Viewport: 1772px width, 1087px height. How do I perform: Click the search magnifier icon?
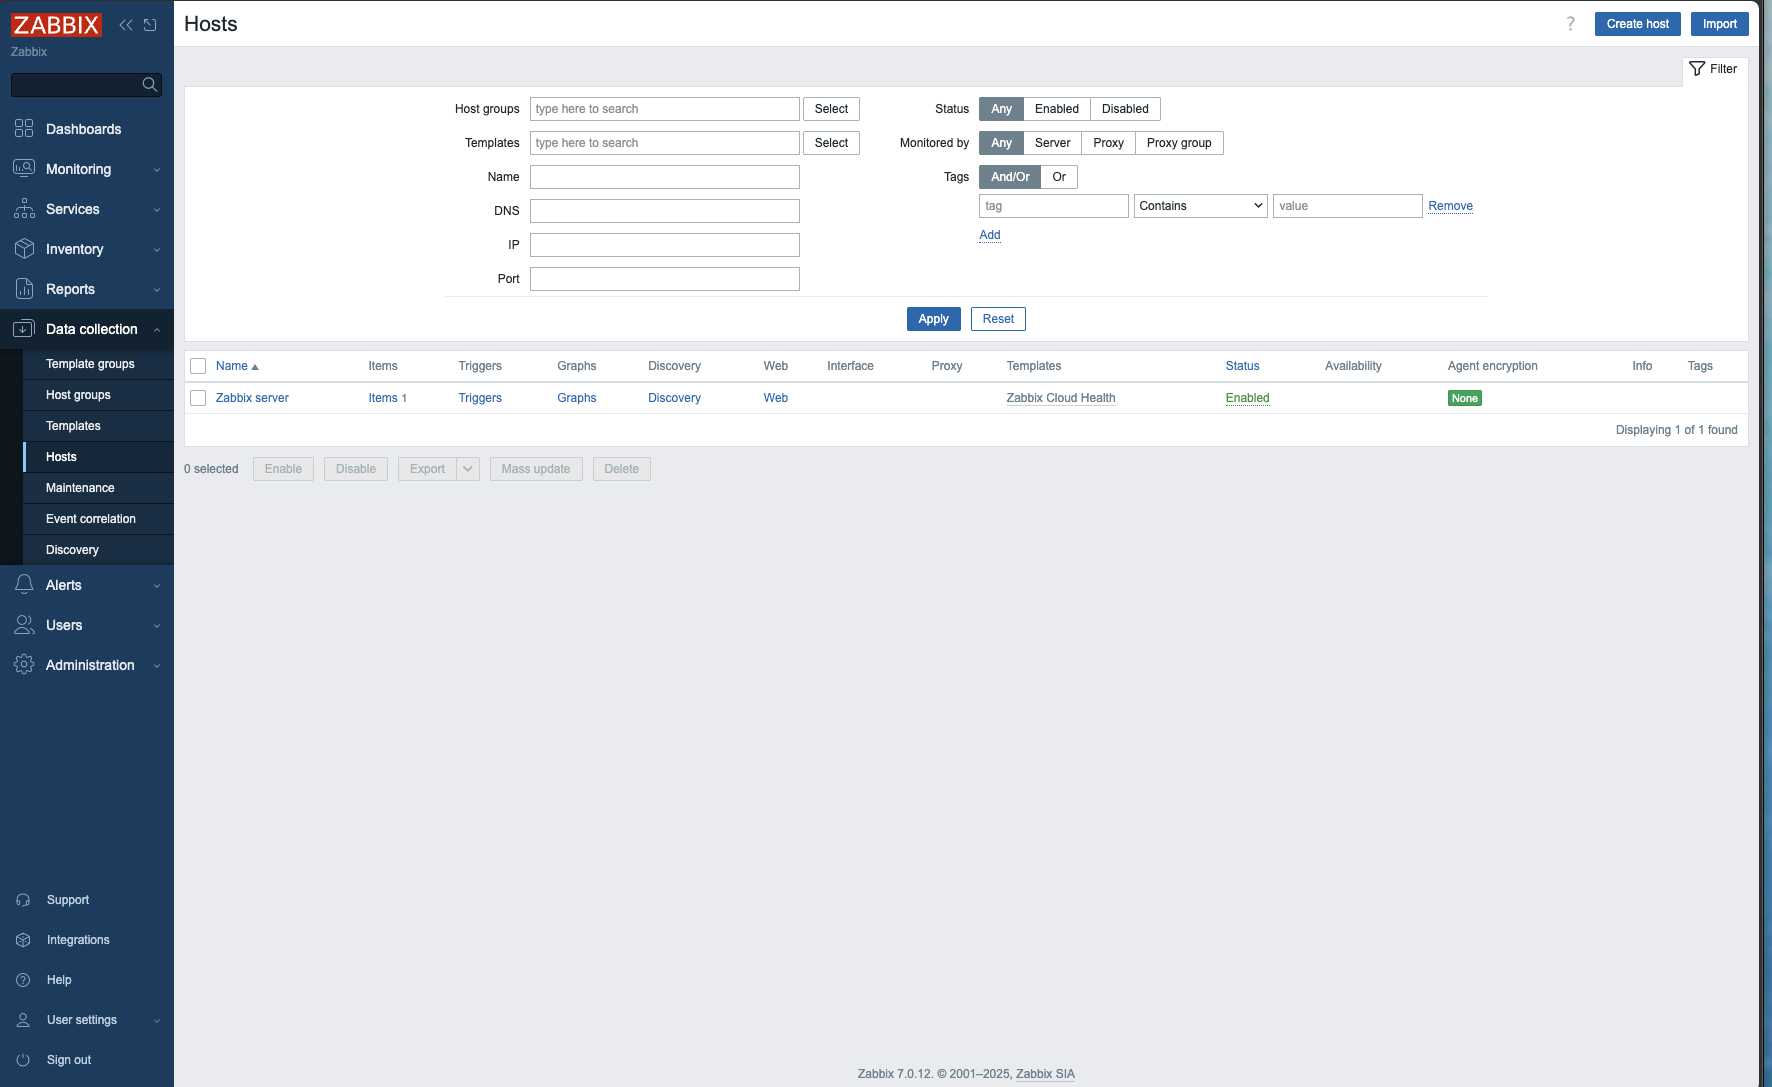[150, 85]
